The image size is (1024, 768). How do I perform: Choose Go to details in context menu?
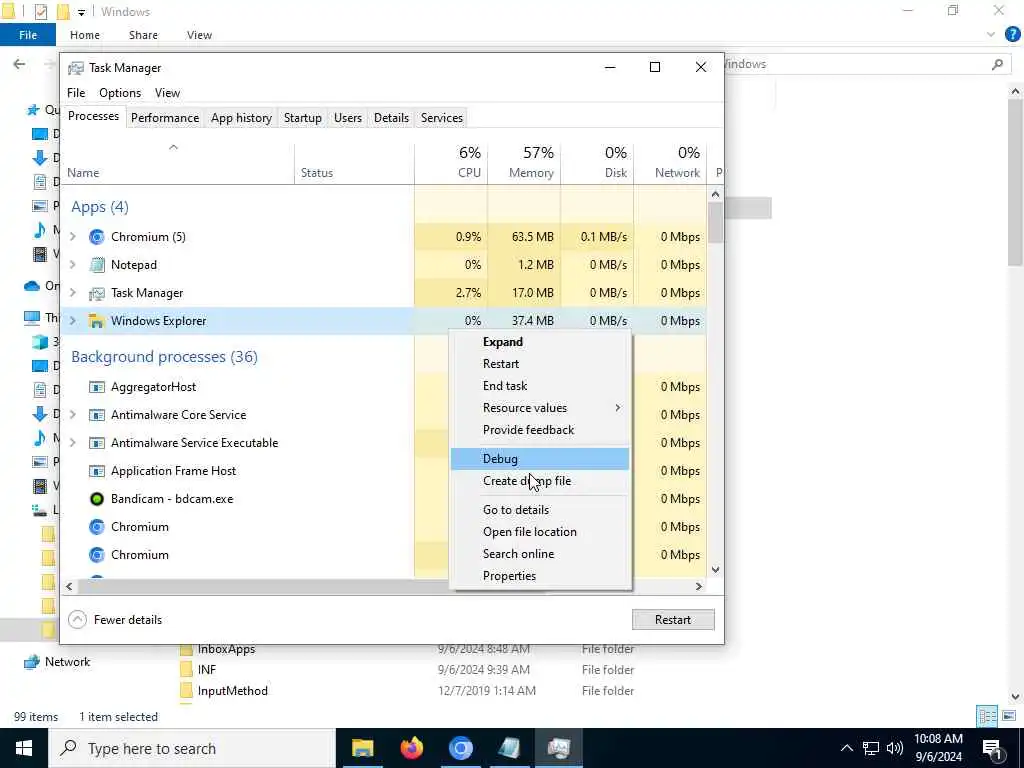click(x=540, y=510)
